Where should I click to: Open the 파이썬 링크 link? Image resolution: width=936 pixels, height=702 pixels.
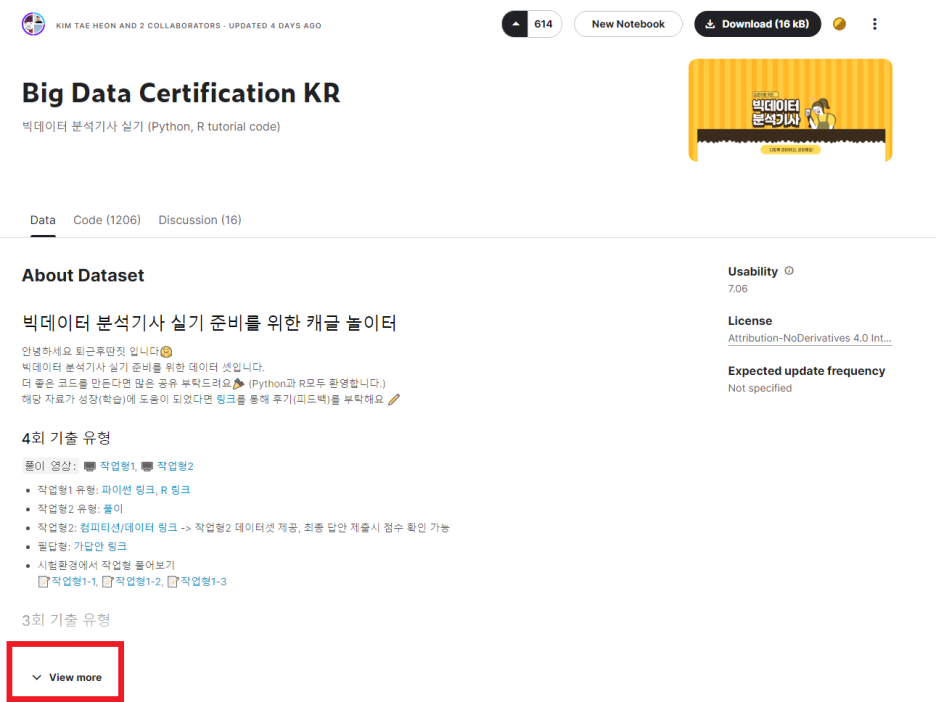(128, 490)
